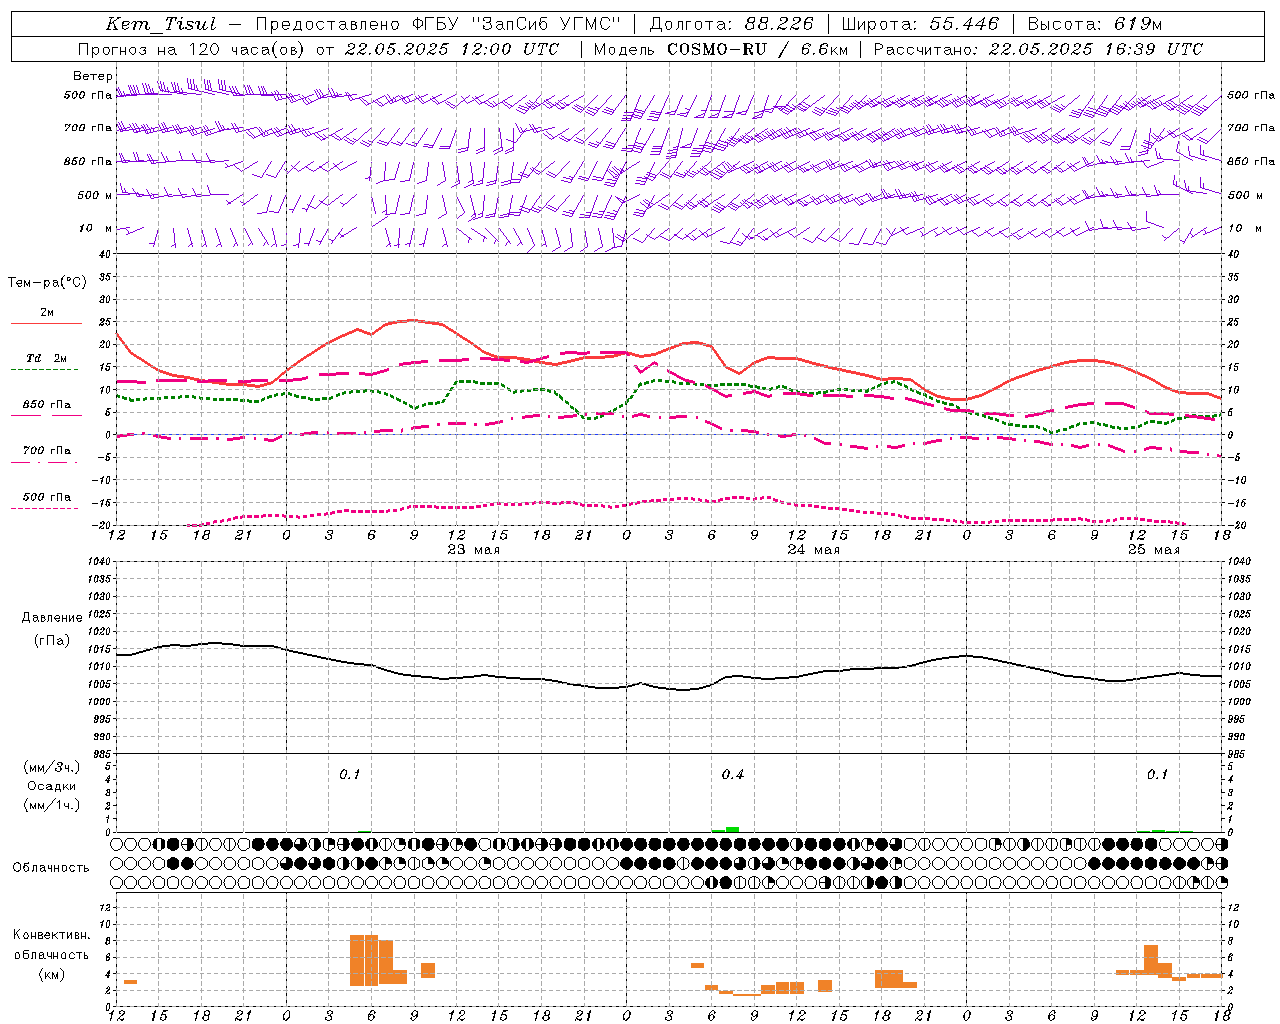
Task: Click the 'Облачность' cloud cover label
Action: click(x=51, y=867)
